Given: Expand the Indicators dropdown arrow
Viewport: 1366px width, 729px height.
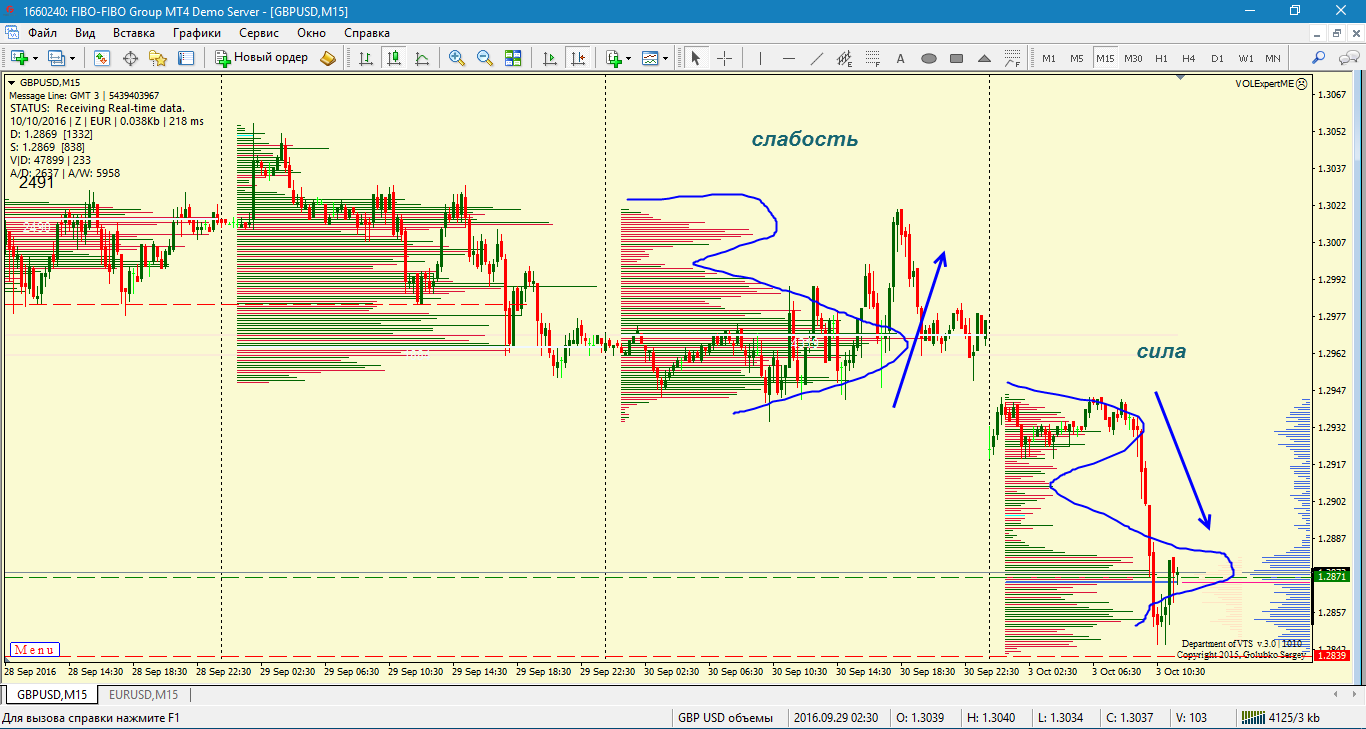Looking at the screenshot, I should [628, 58].
